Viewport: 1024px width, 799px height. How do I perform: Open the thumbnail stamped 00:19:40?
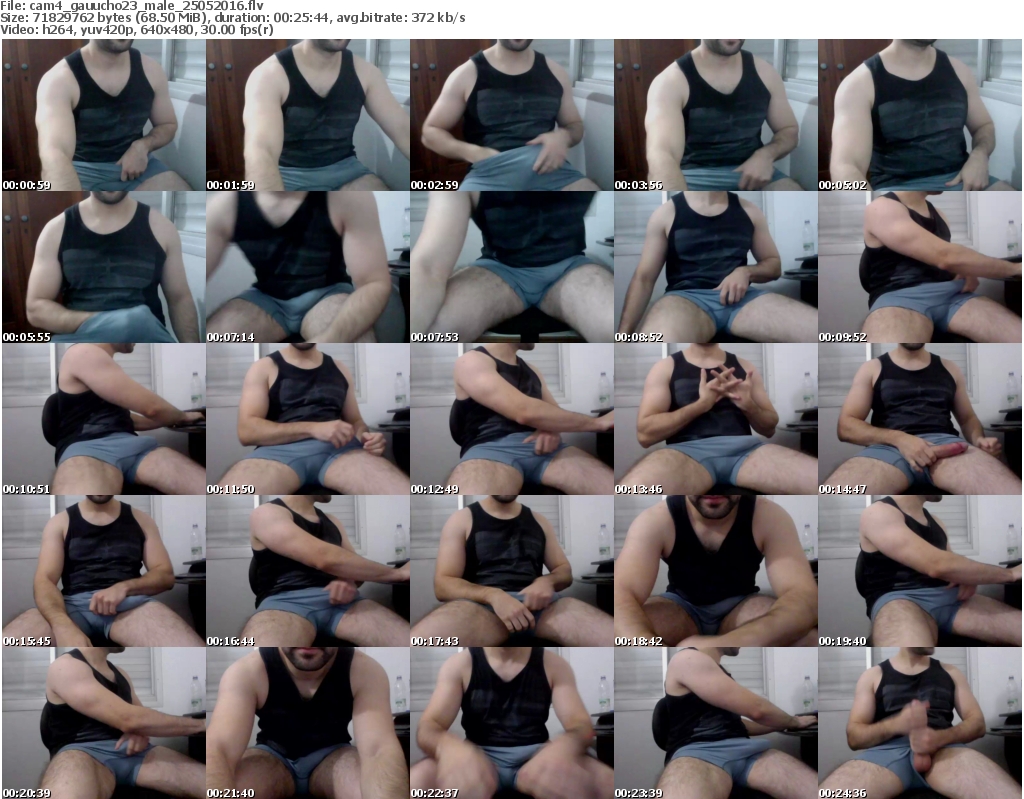(920, 571)
